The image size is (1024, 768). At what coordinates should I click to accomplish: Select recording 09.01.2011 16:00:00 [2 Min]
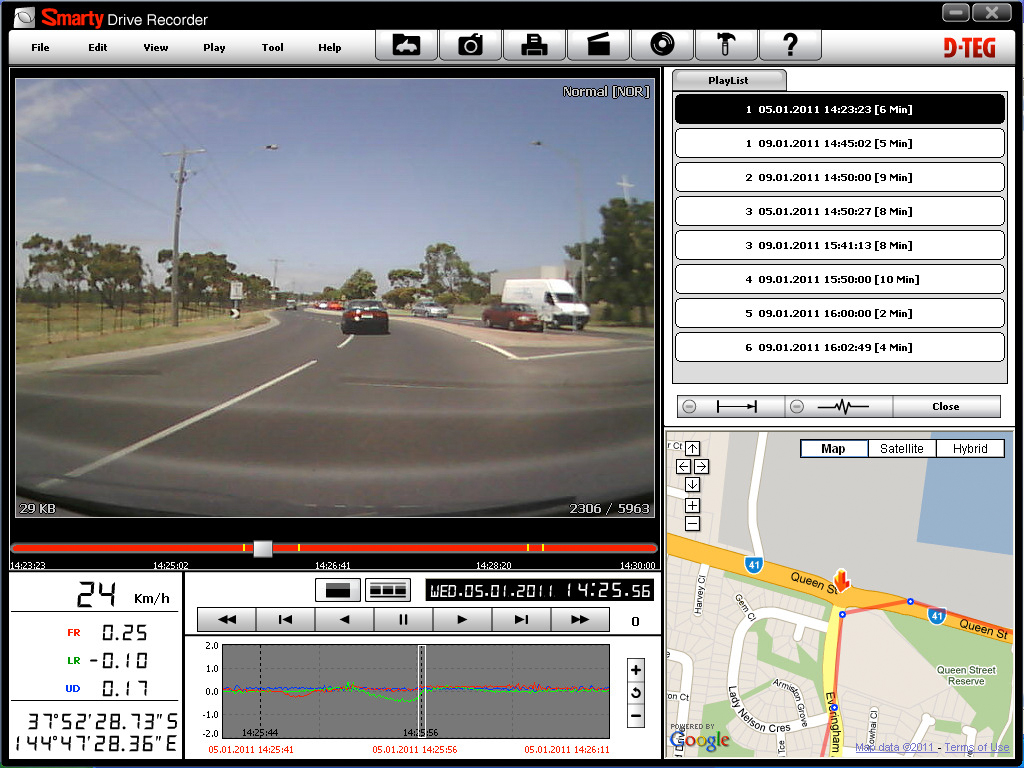pyautogui.click(x=839, y=313)
